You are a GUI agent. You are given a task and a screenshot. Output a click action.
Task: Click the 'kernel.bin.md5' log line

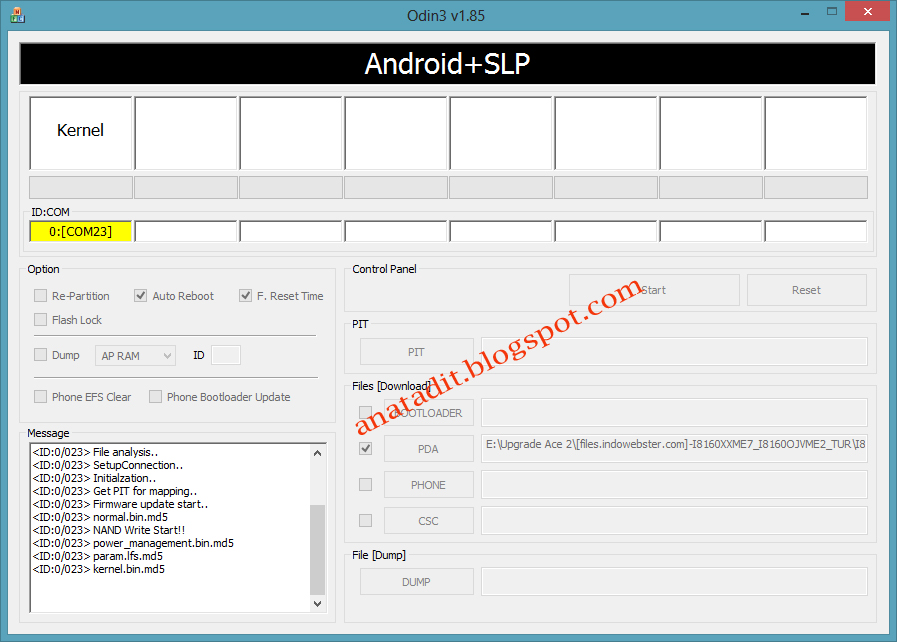pos(99,569)
